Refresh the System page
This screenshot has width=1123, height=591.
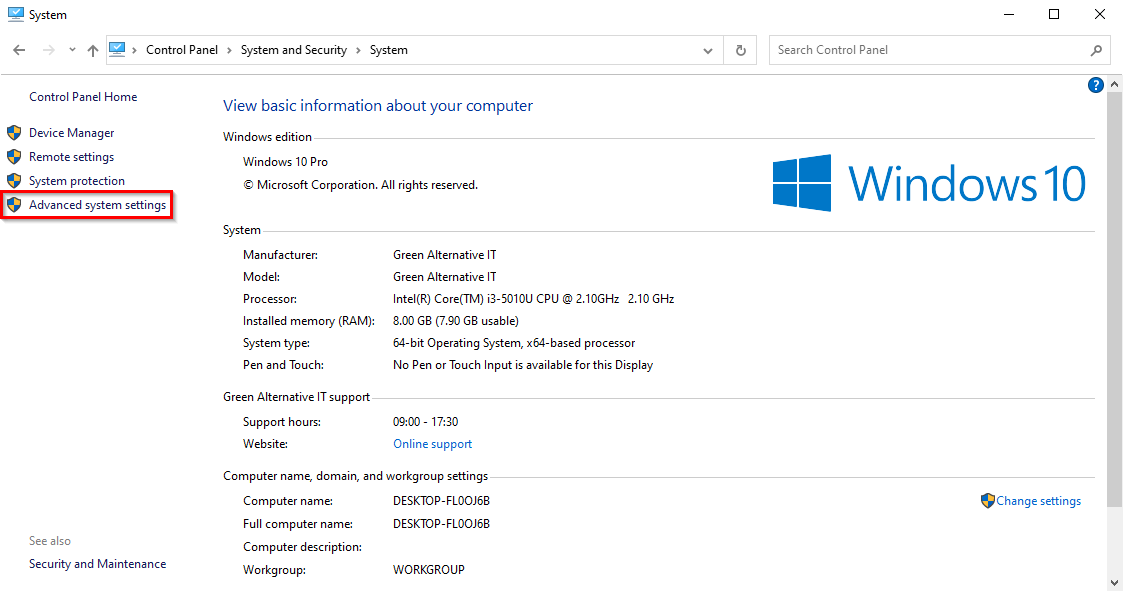point(741,50)
